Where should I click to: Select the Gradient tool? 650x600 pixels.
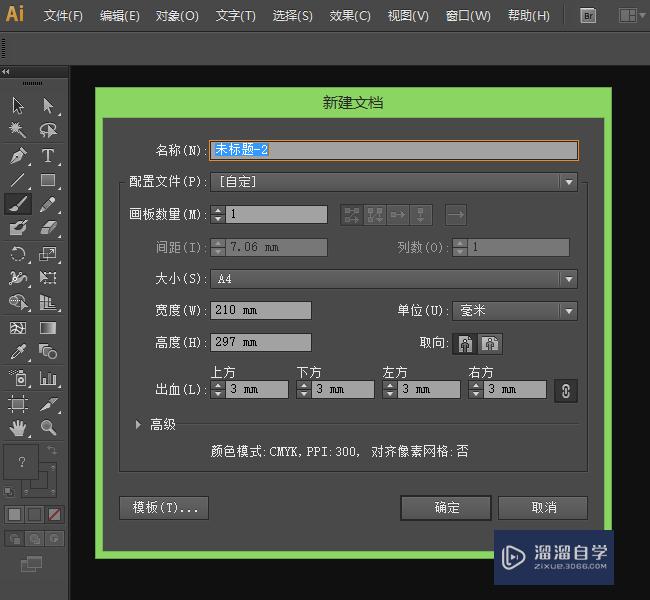(48, 328)
